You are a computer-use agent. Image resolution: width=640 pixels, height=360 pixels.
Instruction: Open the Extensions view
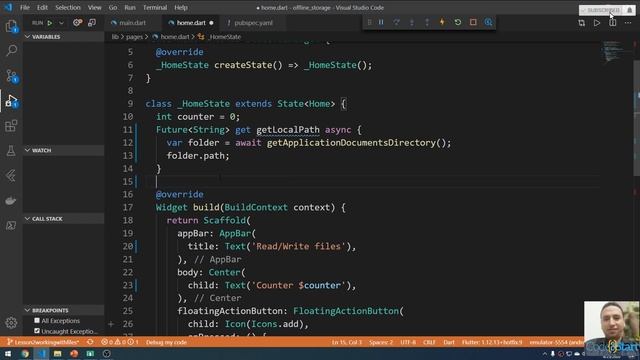(11, 126)
